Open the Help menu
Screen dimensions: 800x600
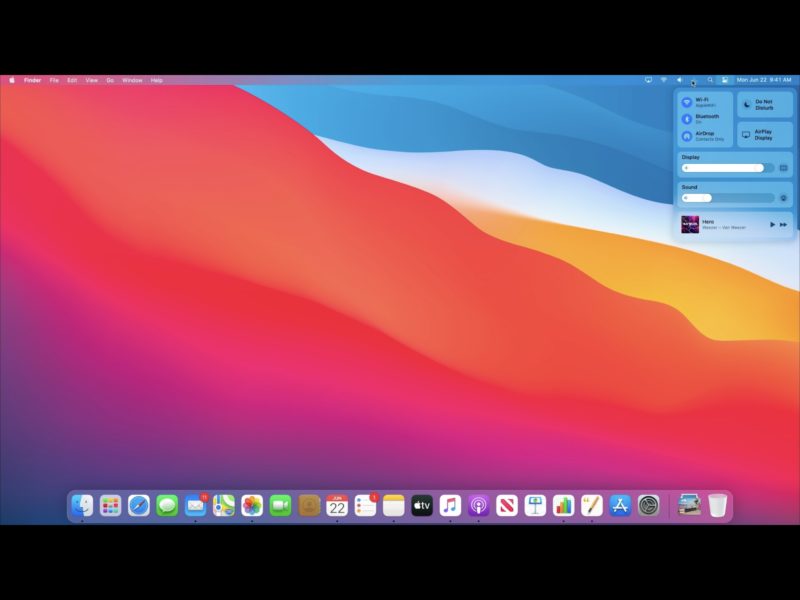157,80
